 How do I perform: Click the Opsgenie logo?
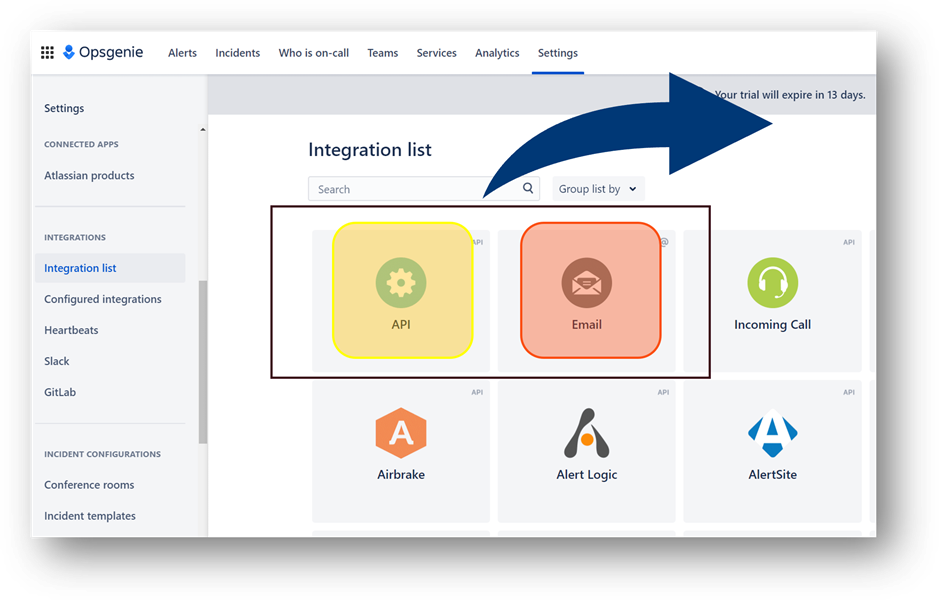pyautogui.click(x=103, y=53)
